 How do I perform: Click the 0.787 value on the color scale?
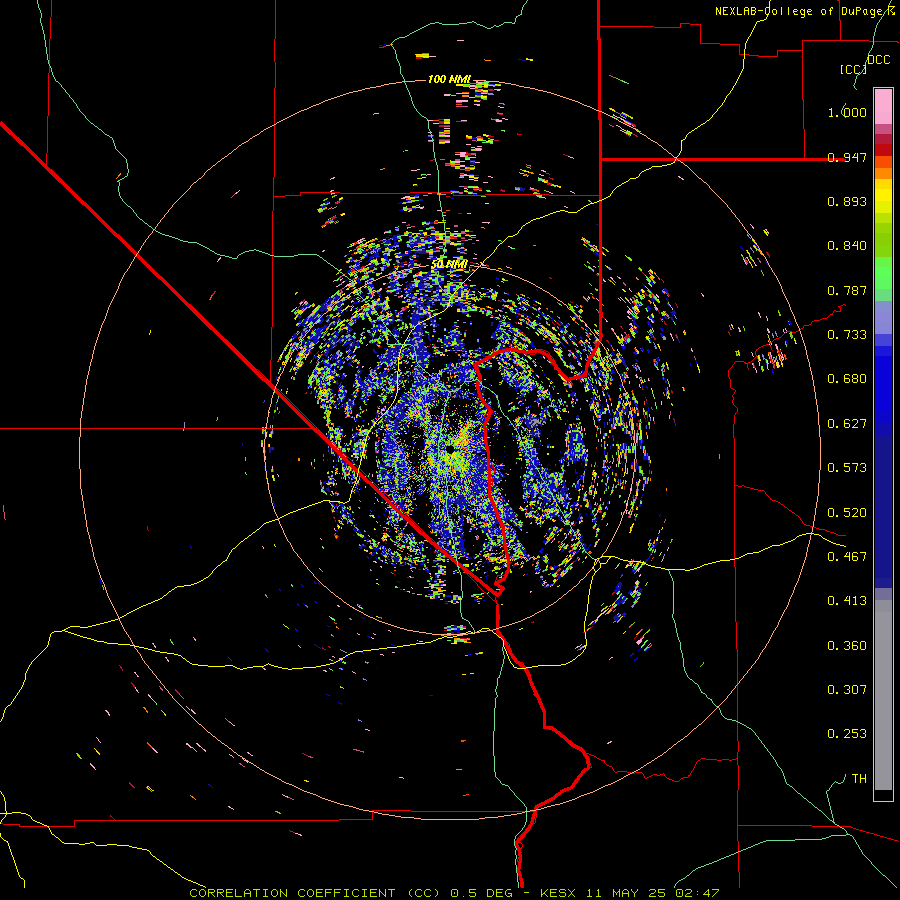pos(847,290)
